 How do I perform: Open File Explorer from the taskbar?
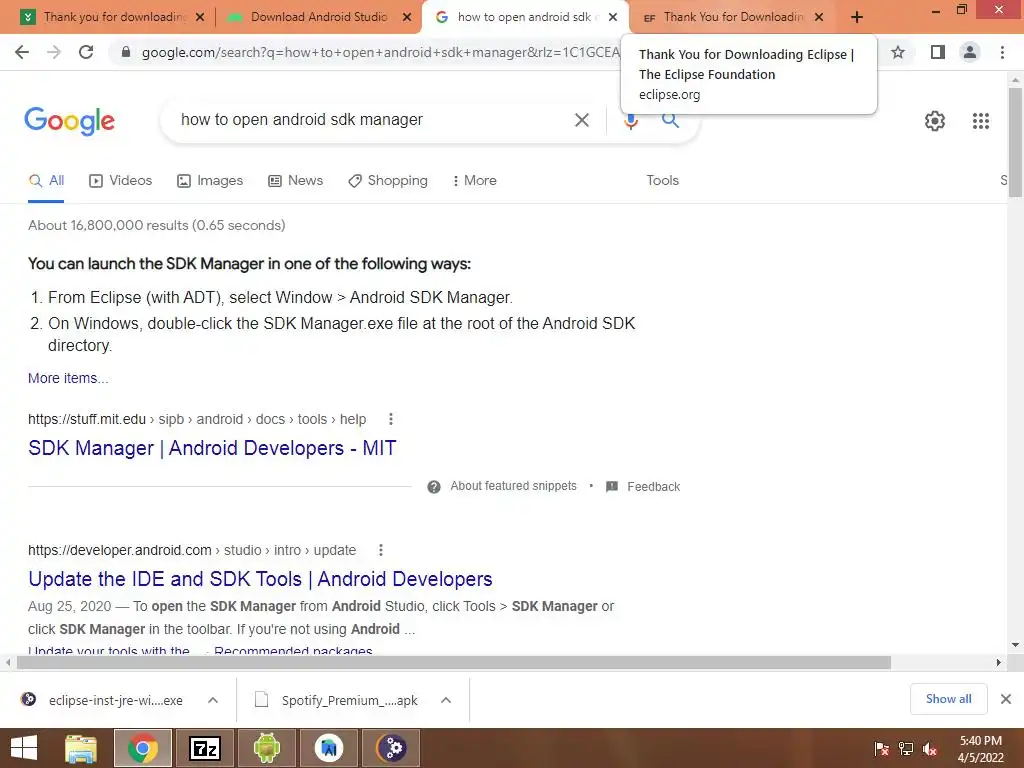(81, 748)
